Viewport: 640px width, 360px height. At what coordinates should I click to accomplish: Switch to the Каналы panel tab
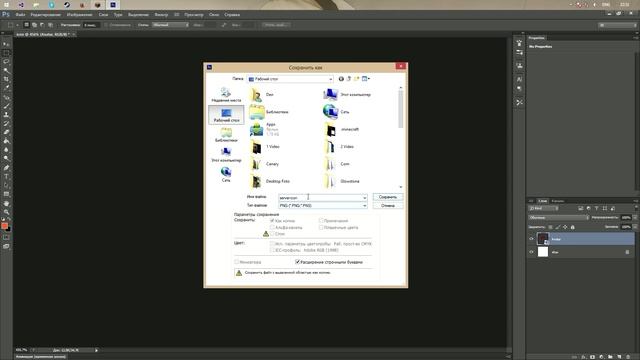[558, 201]
